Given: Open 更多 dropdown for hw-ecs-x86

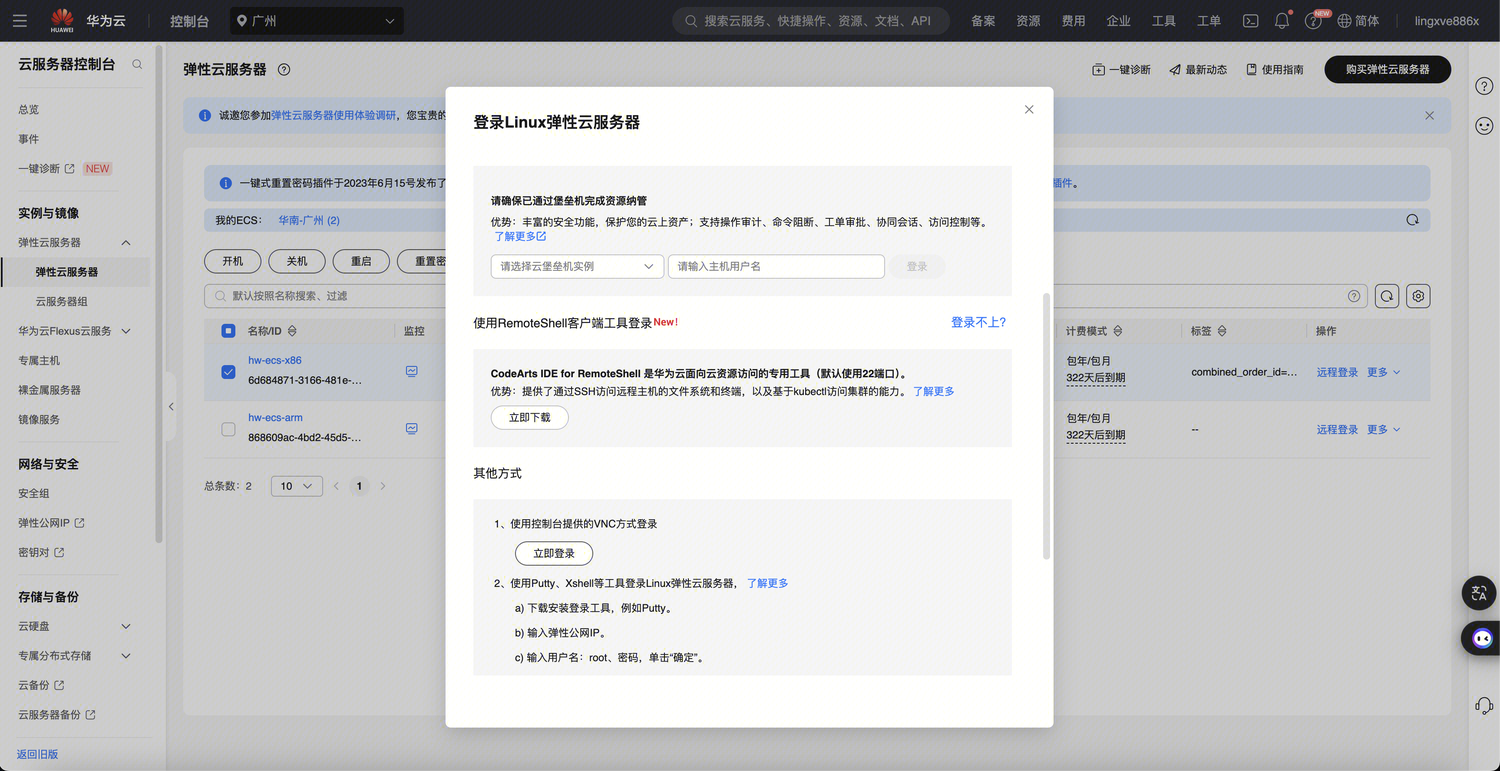Looking at the screenshot, I should coord(1384,372).
